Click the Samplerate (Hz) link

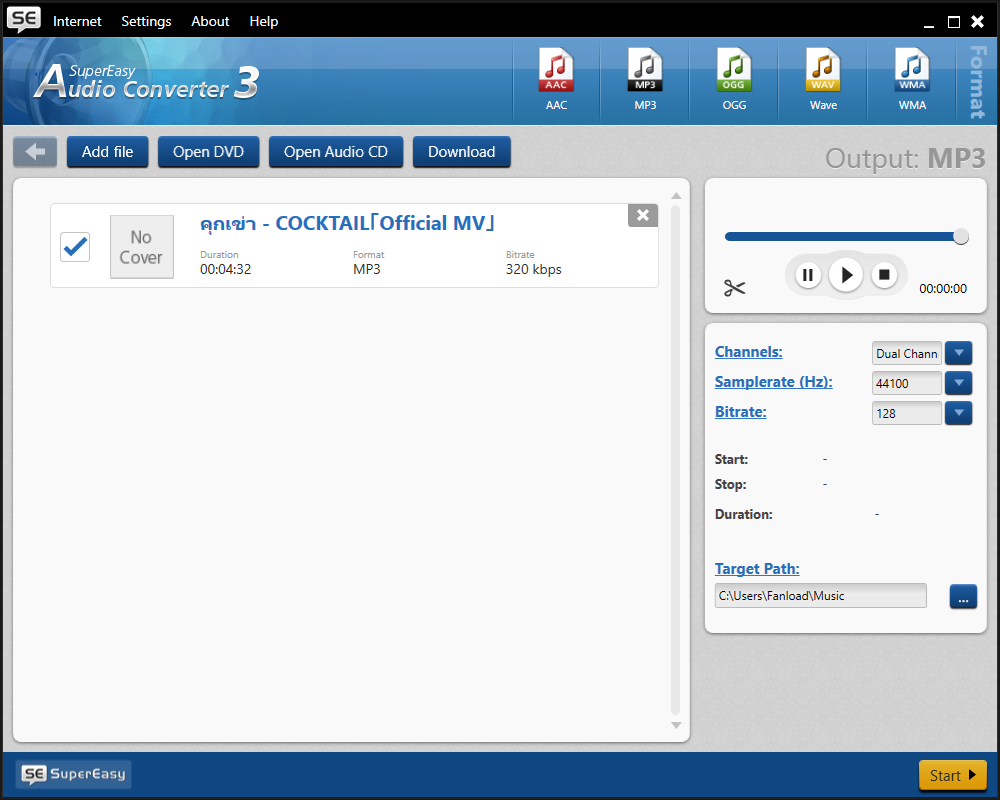(x=773, y=382)
